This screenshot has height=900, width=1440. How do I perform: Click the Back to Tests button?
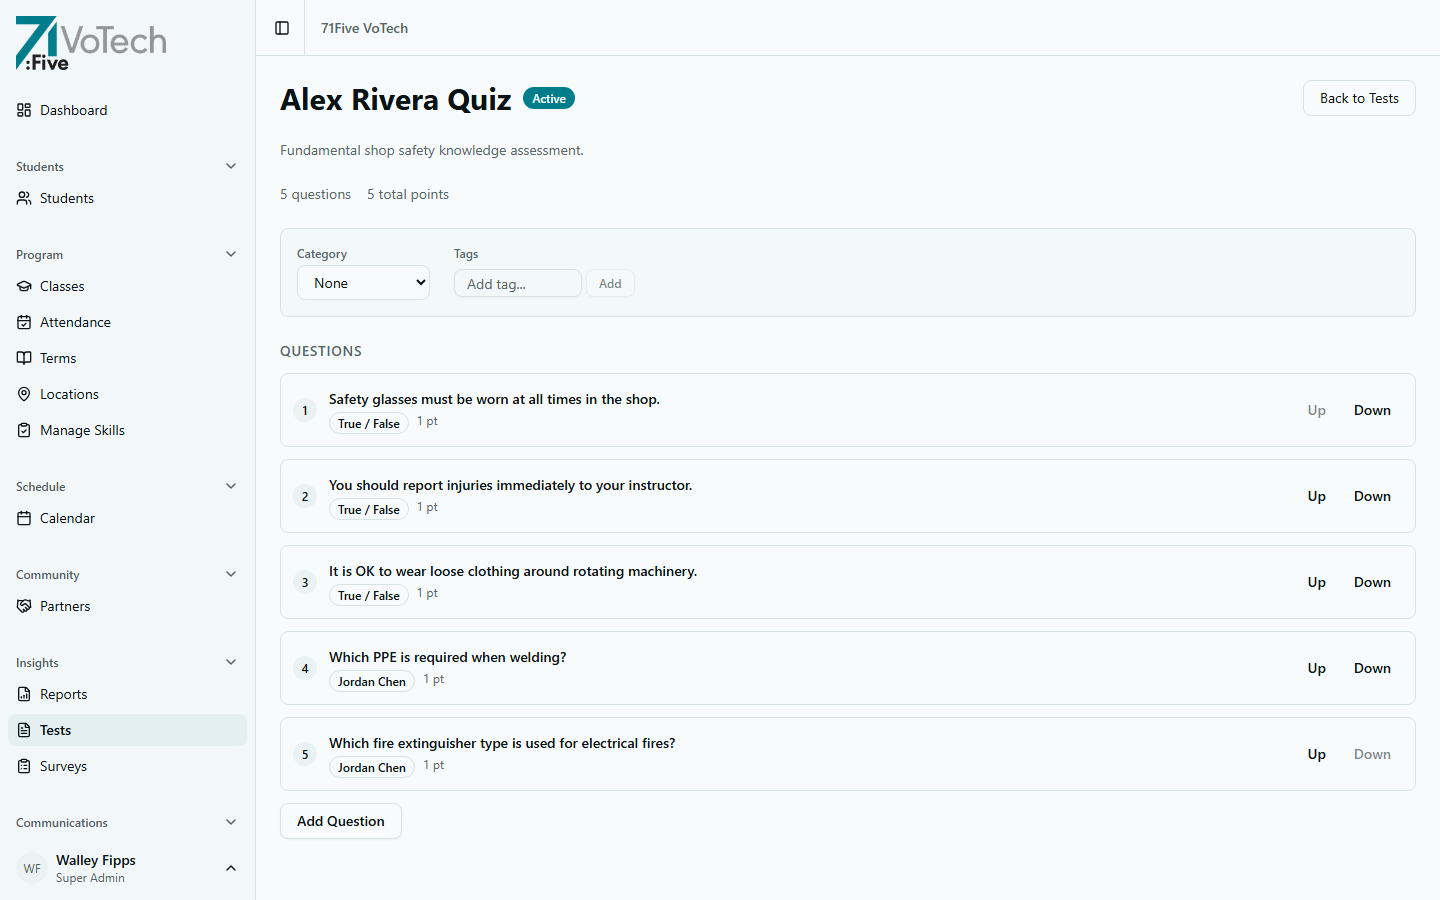point(1359,98)
